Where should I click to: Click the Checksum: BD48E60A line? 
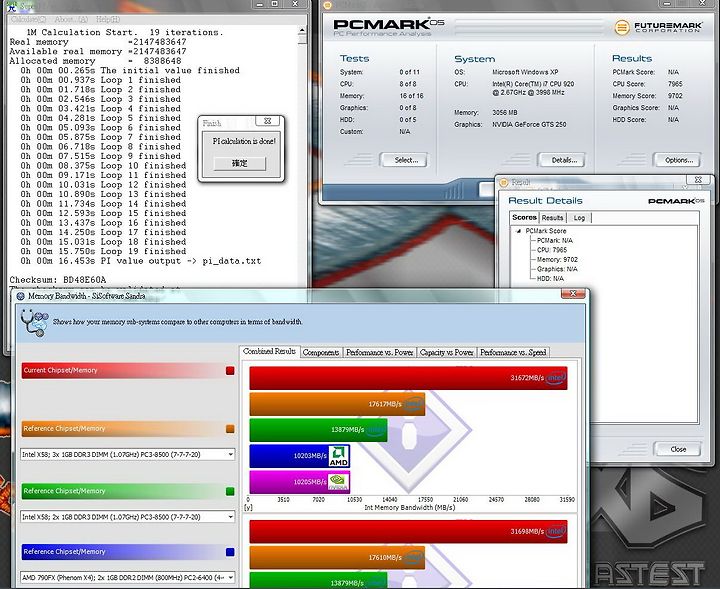[x=58, y=280]
